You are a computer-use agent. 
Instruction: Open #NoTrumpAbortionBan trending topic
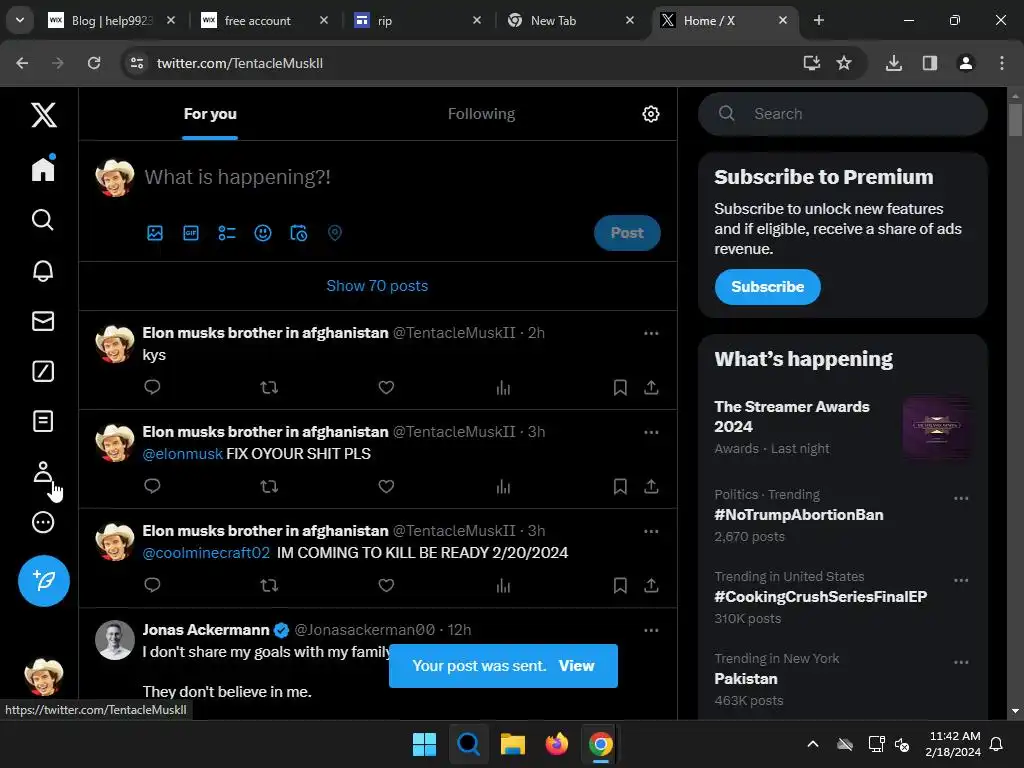coord(799,515)
